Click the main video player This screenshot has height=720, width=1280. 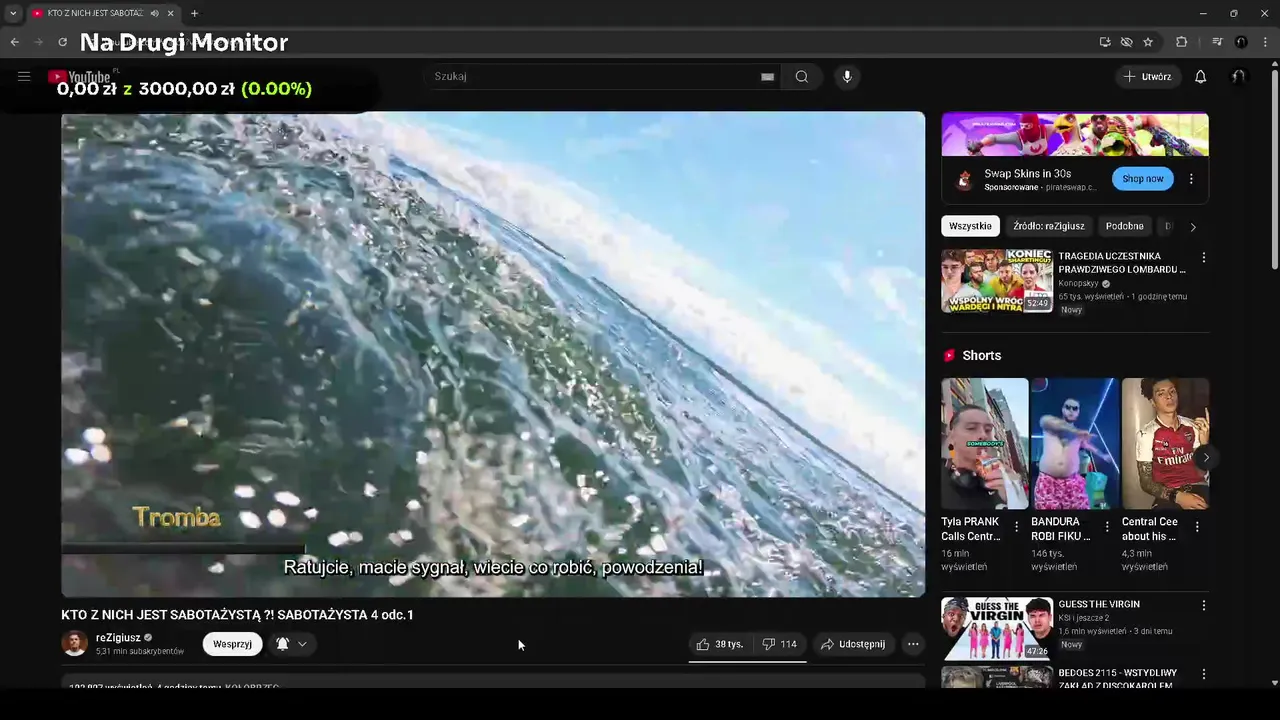click(493, 354)
